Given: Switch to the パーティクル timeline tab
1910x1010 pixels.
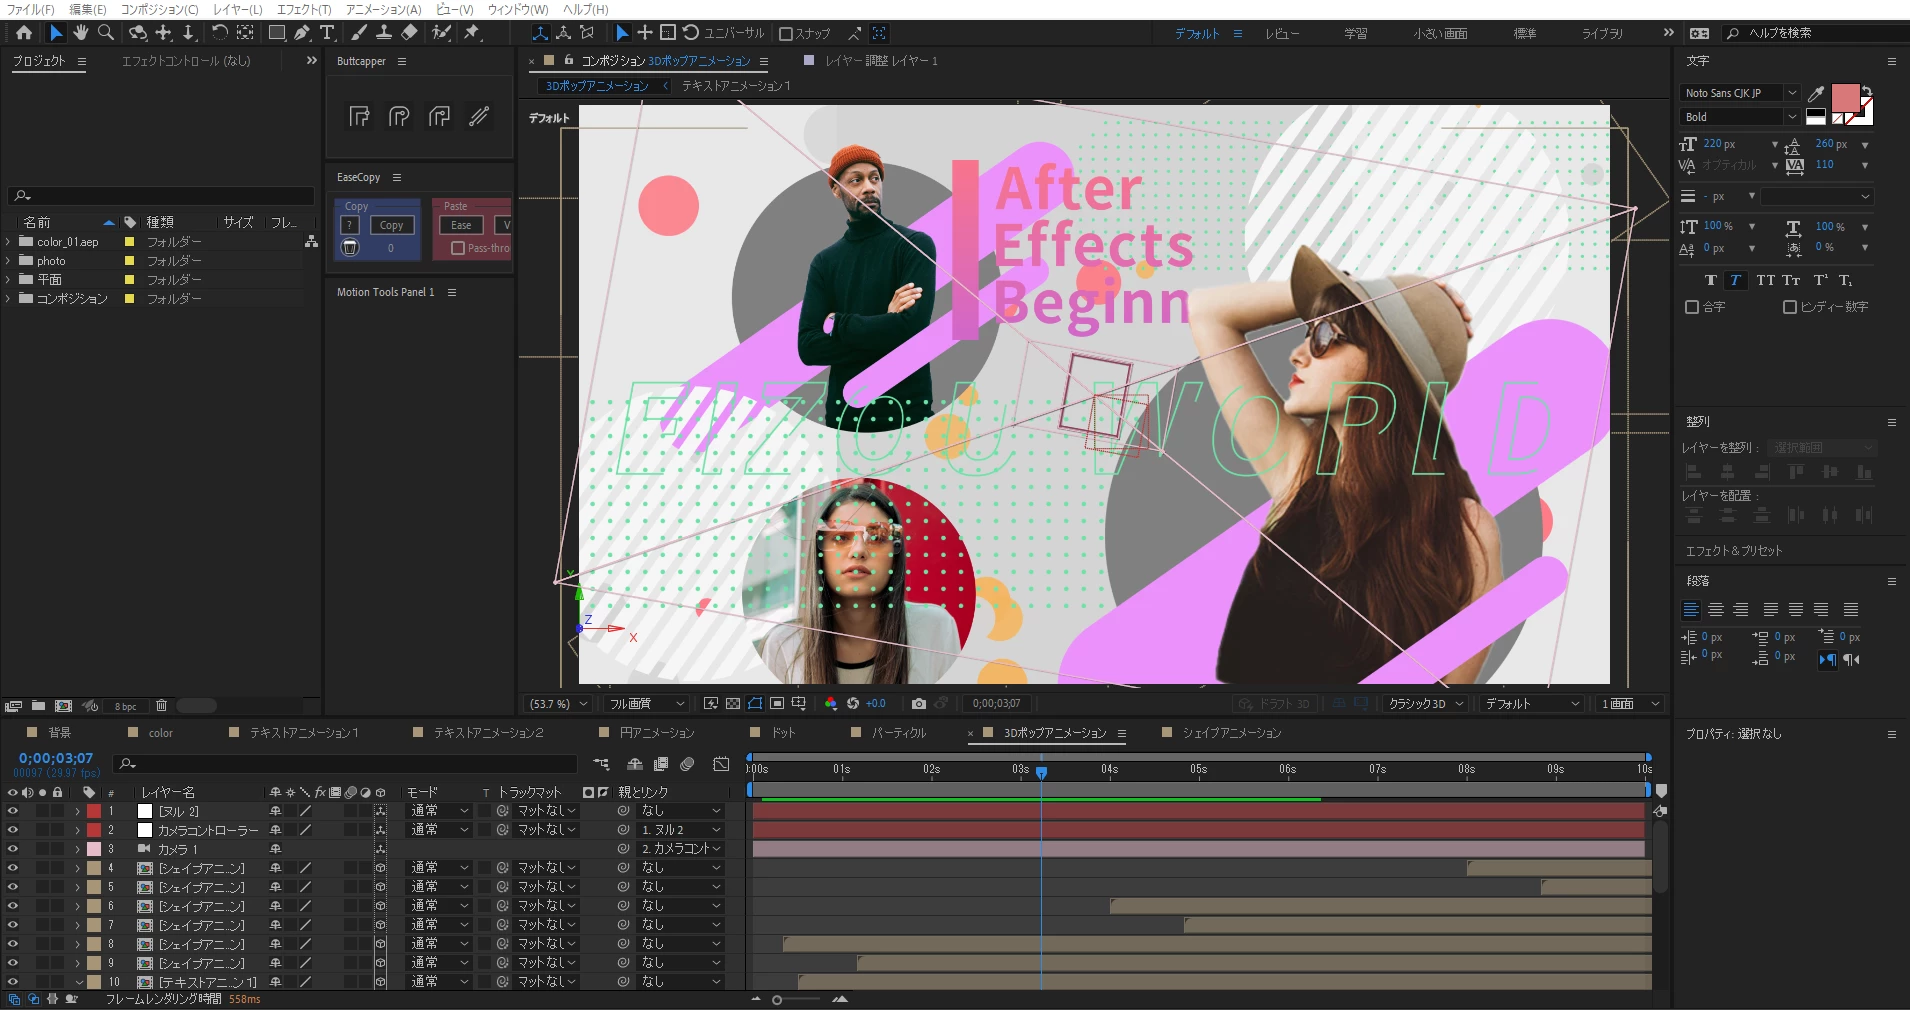Looking at the screenshot, I should click(899, 733).
